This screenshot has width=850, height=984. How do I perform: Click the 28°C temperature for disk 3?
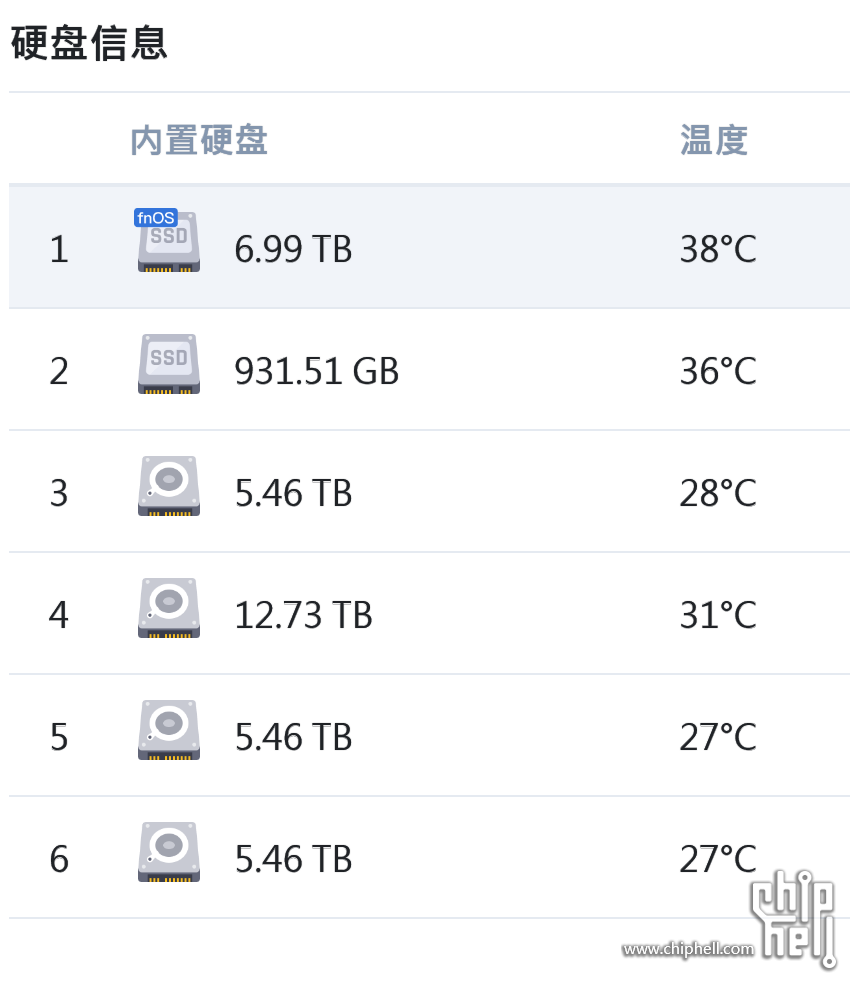coord(718,493)
